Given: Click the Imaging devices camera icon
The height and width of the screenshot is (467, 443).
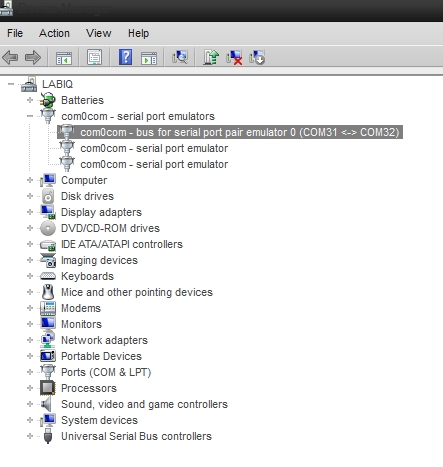Looking at the screenshot, I should click(x=48, y=260).
